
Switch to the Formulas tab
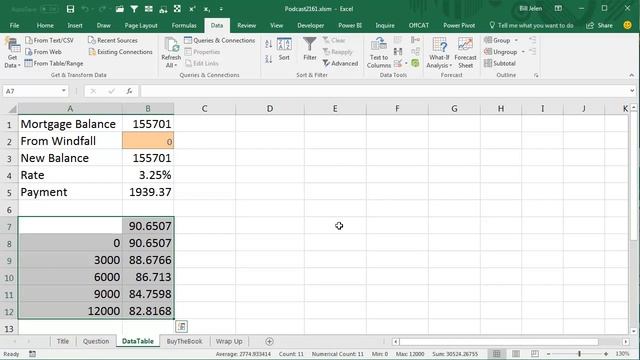click(x=184, y=25)
